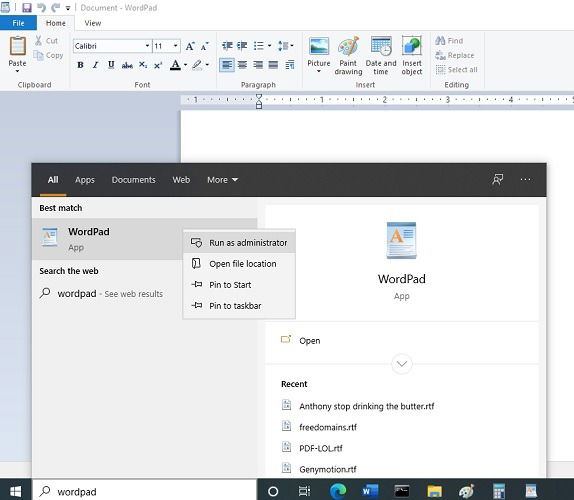Image resolution: width=574 pixels, height=500 pixels.
Task: Open recent file freedomains.rtf
Action: click(x=328, y=427)
